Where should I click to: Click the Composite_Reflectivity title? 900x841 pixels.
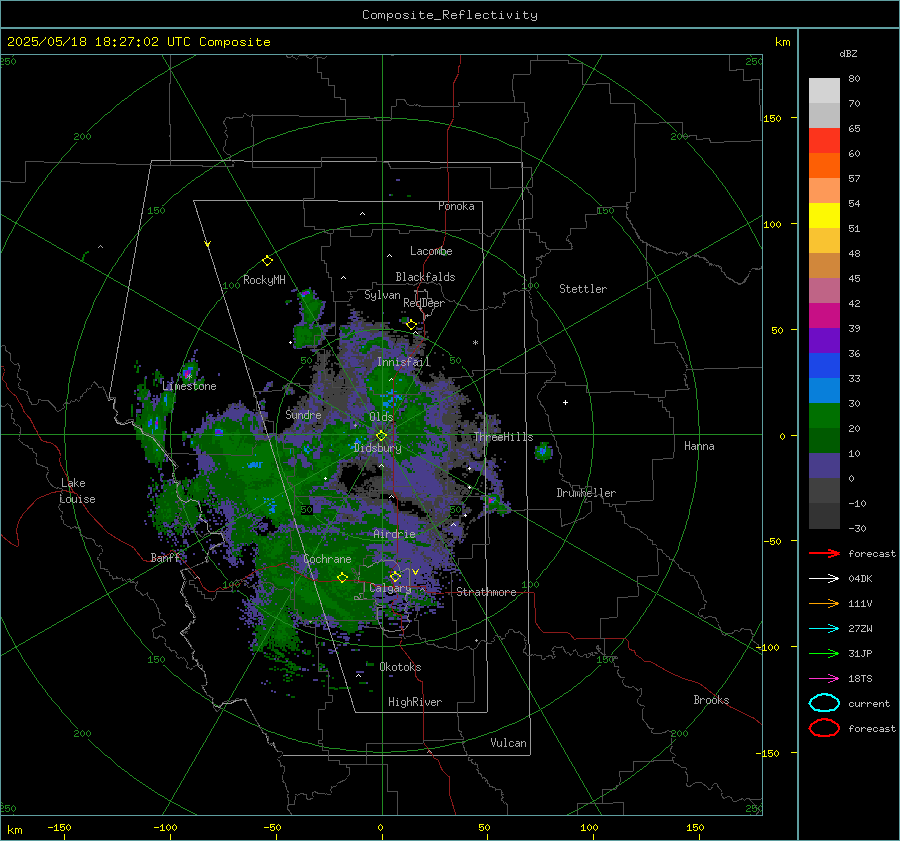(x=450, y=15)
